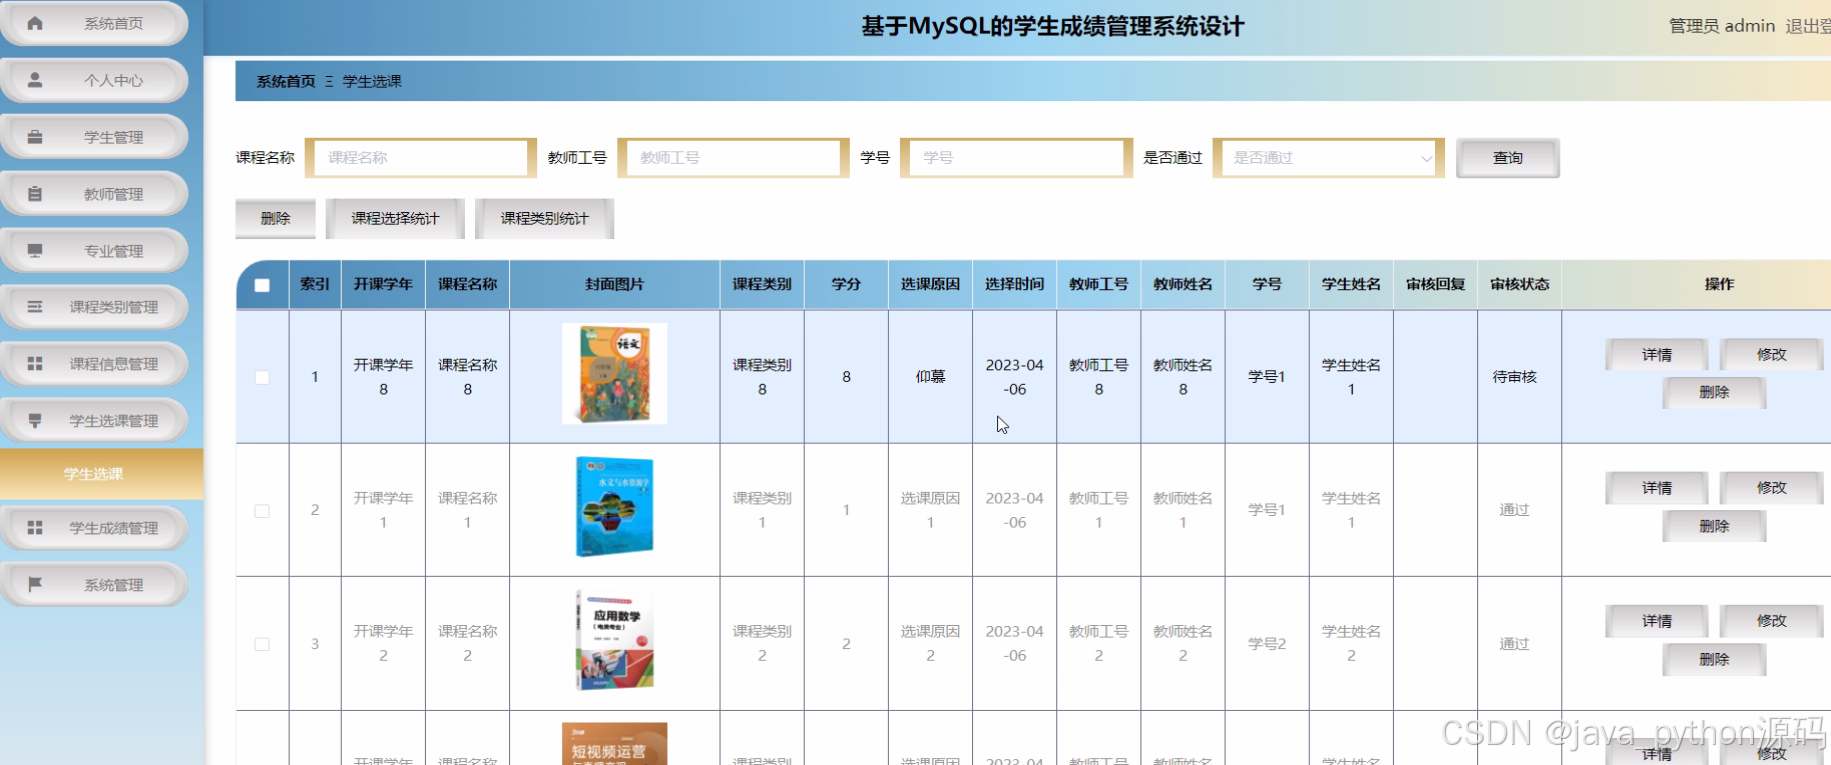Click the 学号2 cell in row 3
The image size is (1831, 765).
[x=1266, y=644]
